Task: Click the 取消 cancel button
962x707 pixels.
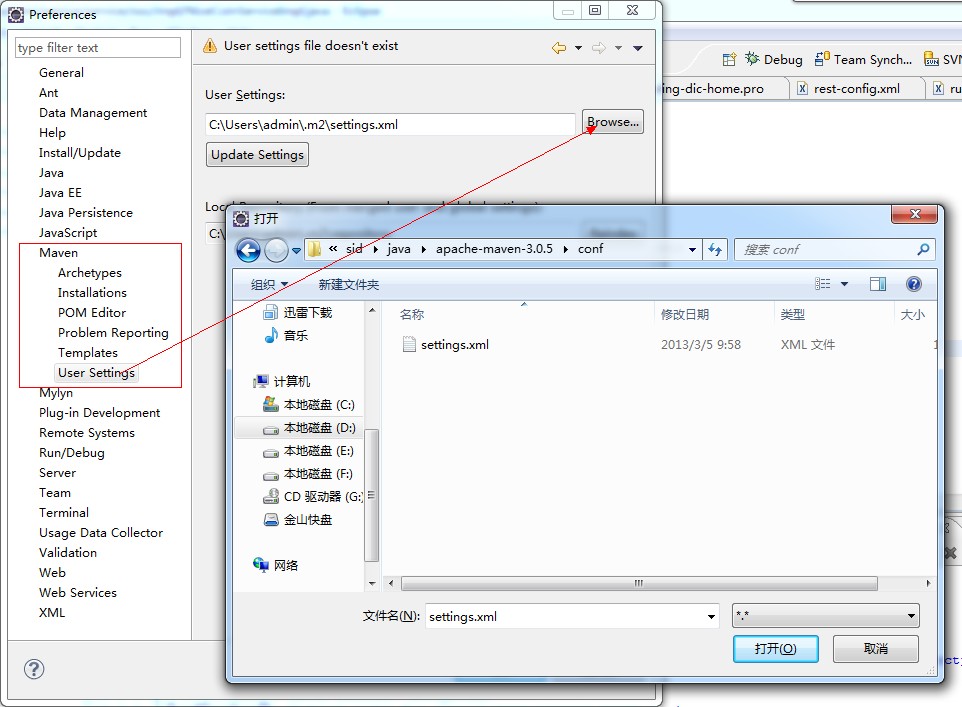Action: [875, 649]
